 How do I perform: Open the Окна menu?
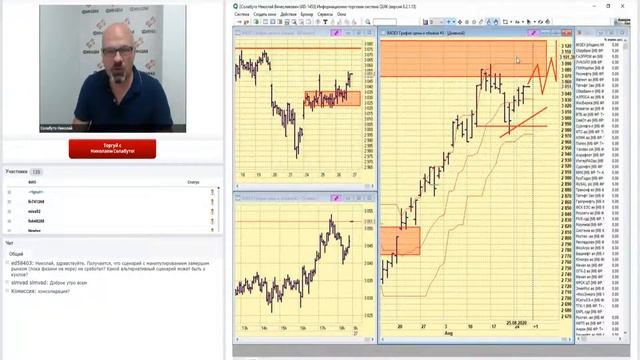tap(341, 14)
